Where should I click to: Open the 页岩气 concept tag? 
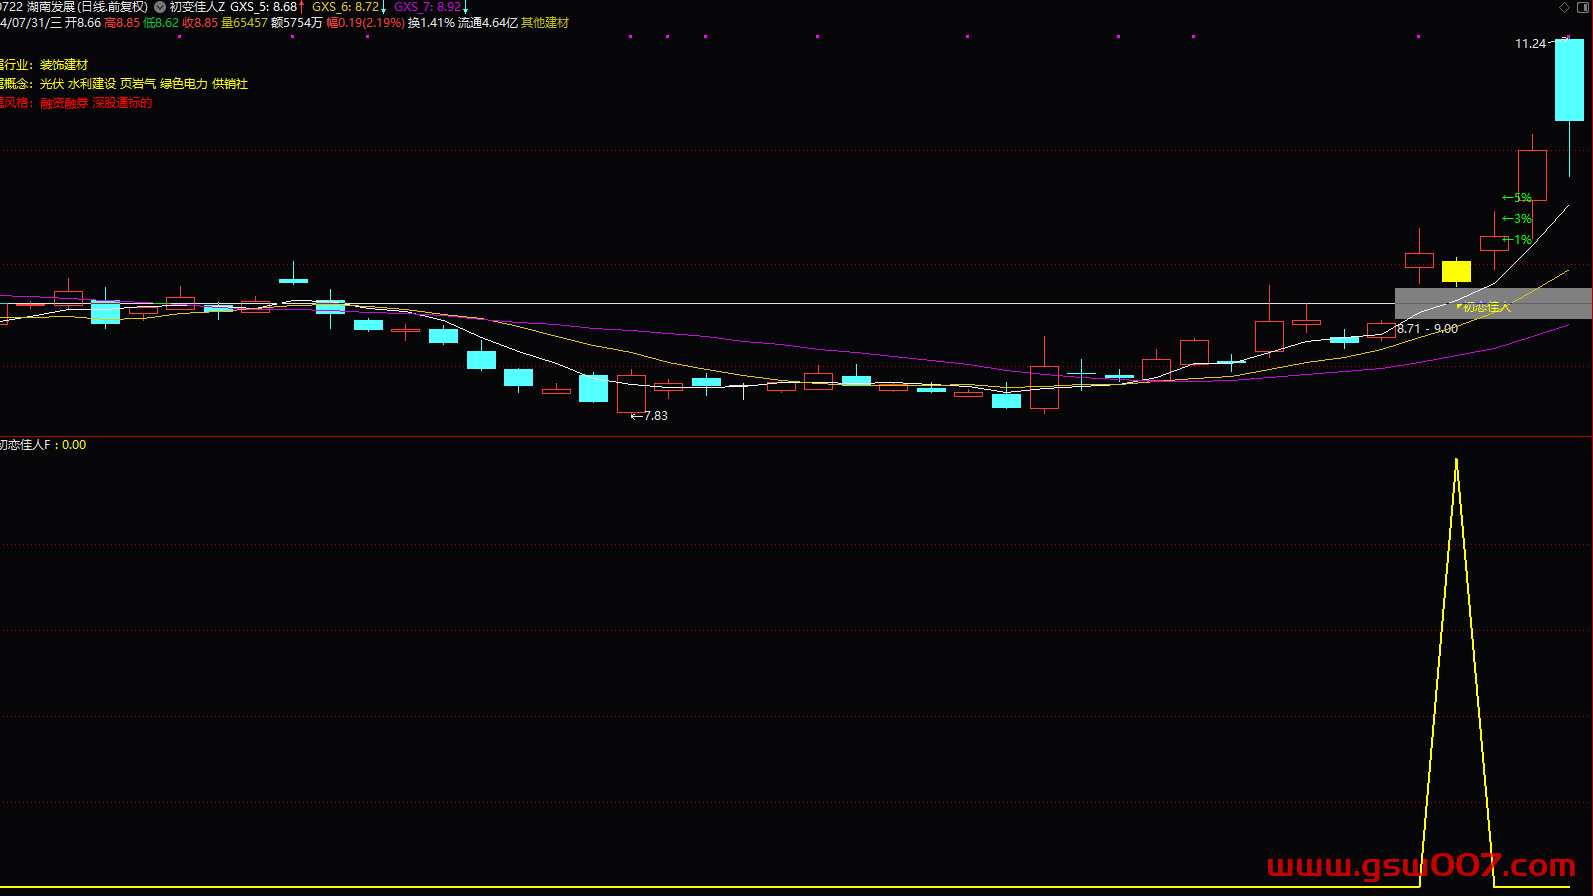[x=138, y=84]
